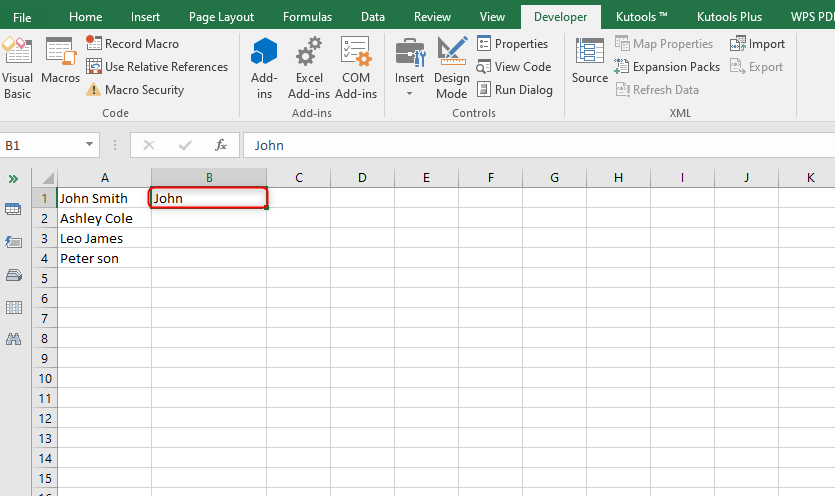Screen dimensions: 835x496
Task: Open the Visual Basic editor
Action: [17, 68]
